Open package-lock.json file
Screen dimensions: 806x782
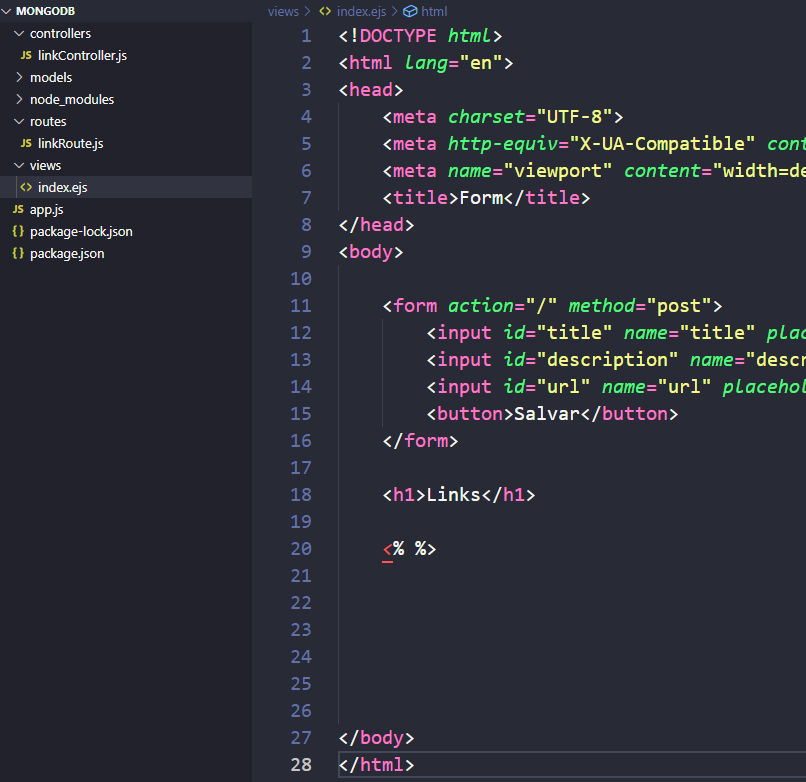click(81, 232)
